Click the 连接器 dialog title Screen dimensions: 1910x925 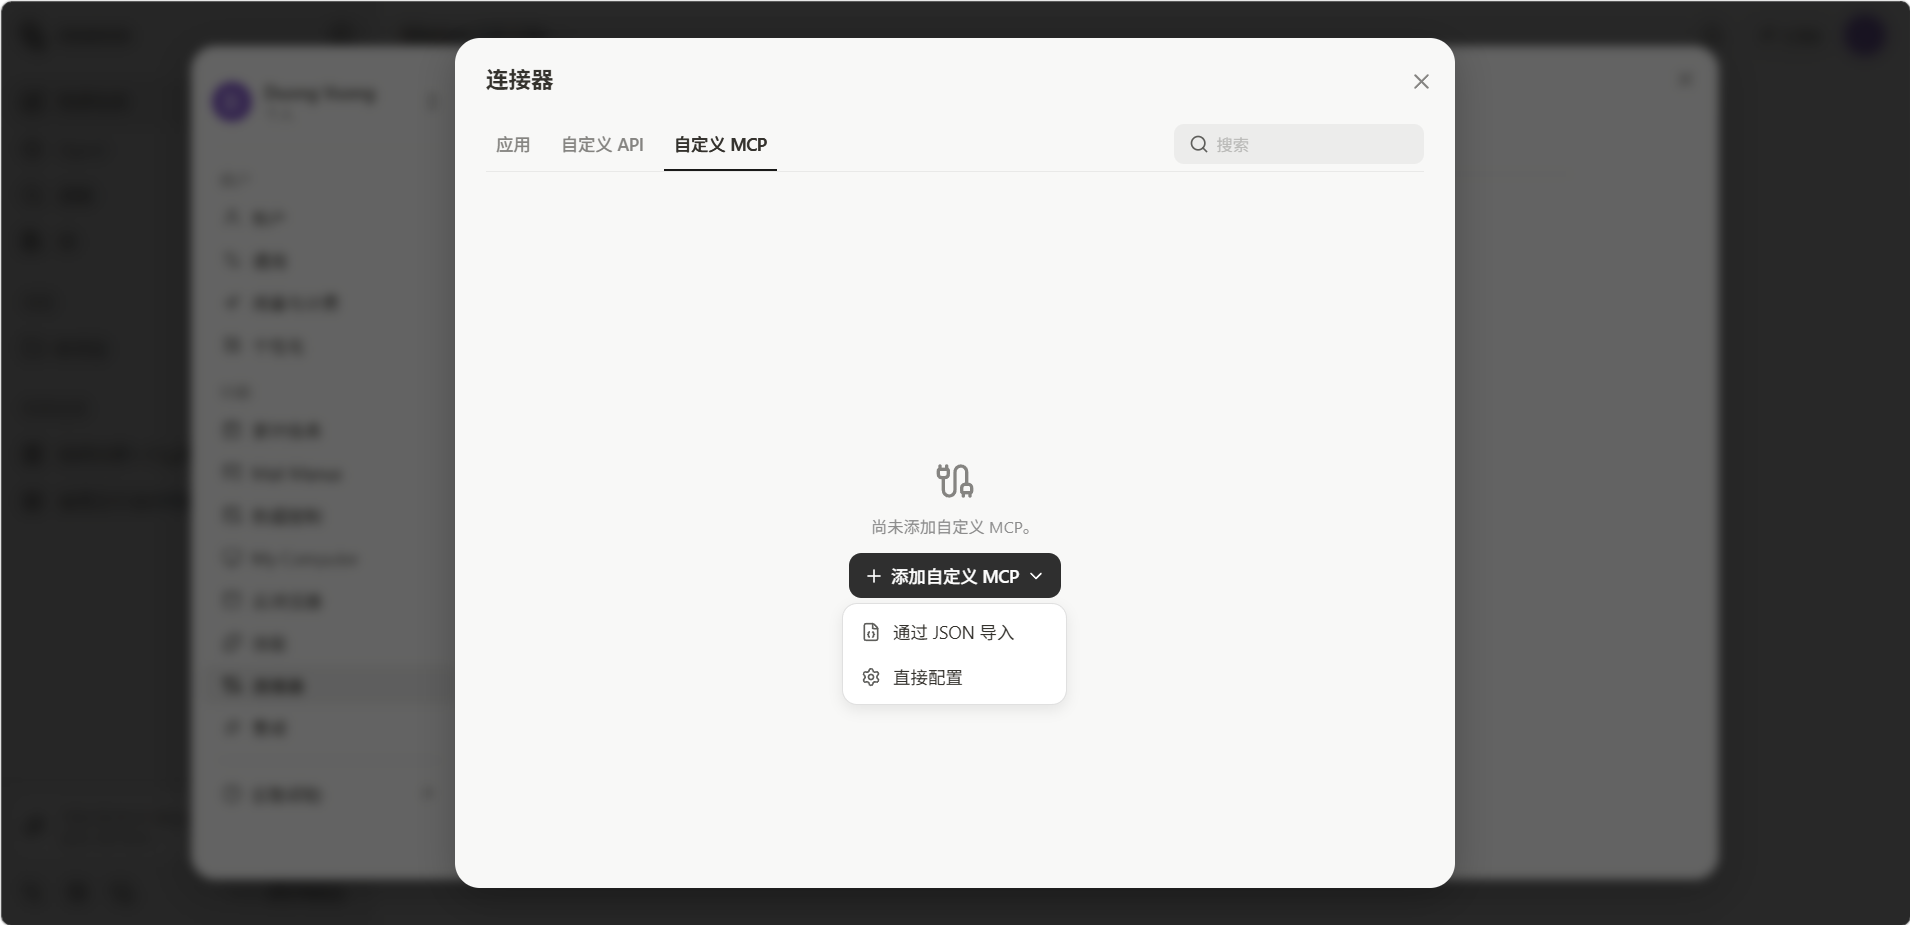point(519,80)
